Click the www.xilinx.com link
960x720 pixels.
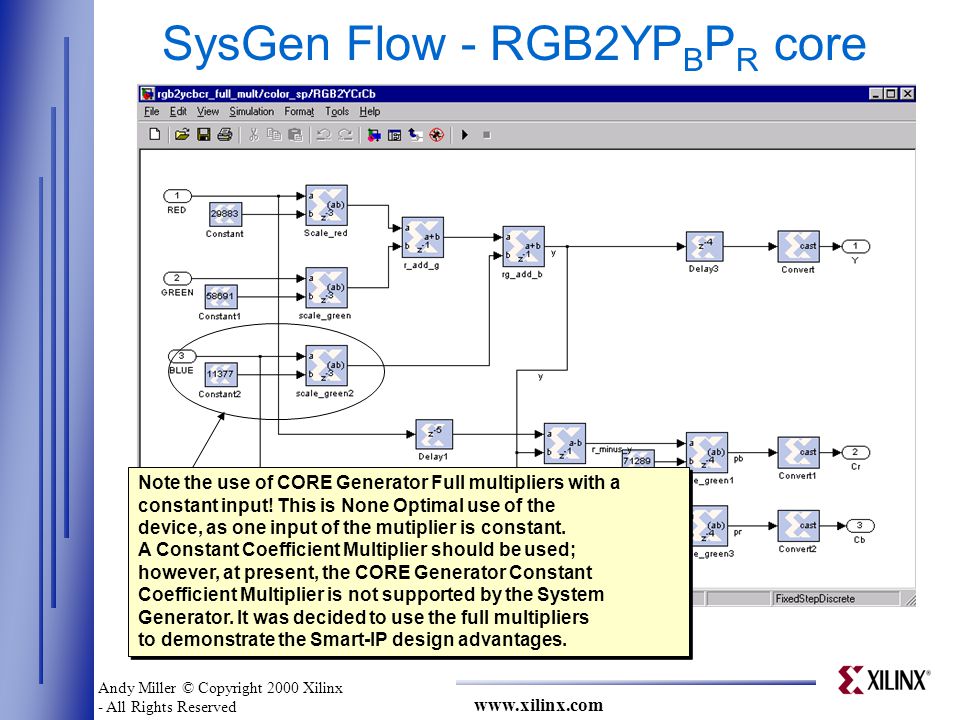pyautogui.click(x=539, y=705)
